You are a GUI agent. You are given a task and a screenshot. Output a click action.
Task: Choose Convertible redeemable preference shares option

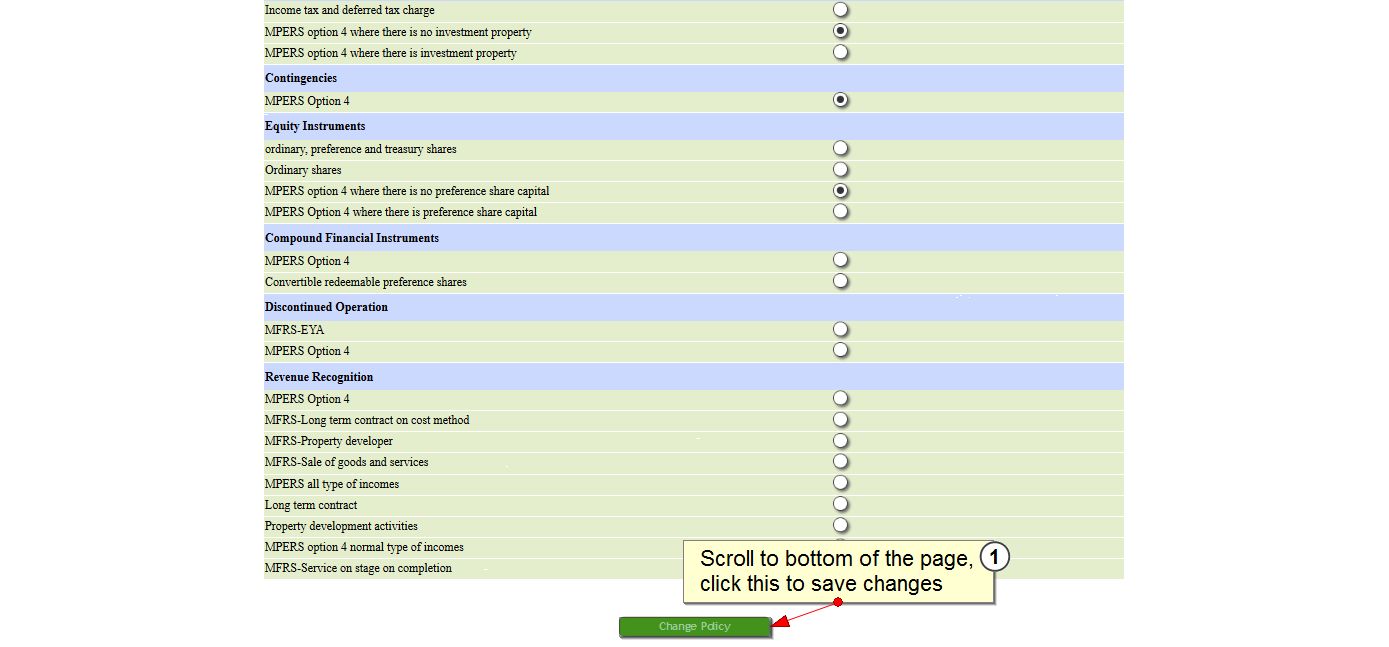point(841,281)
